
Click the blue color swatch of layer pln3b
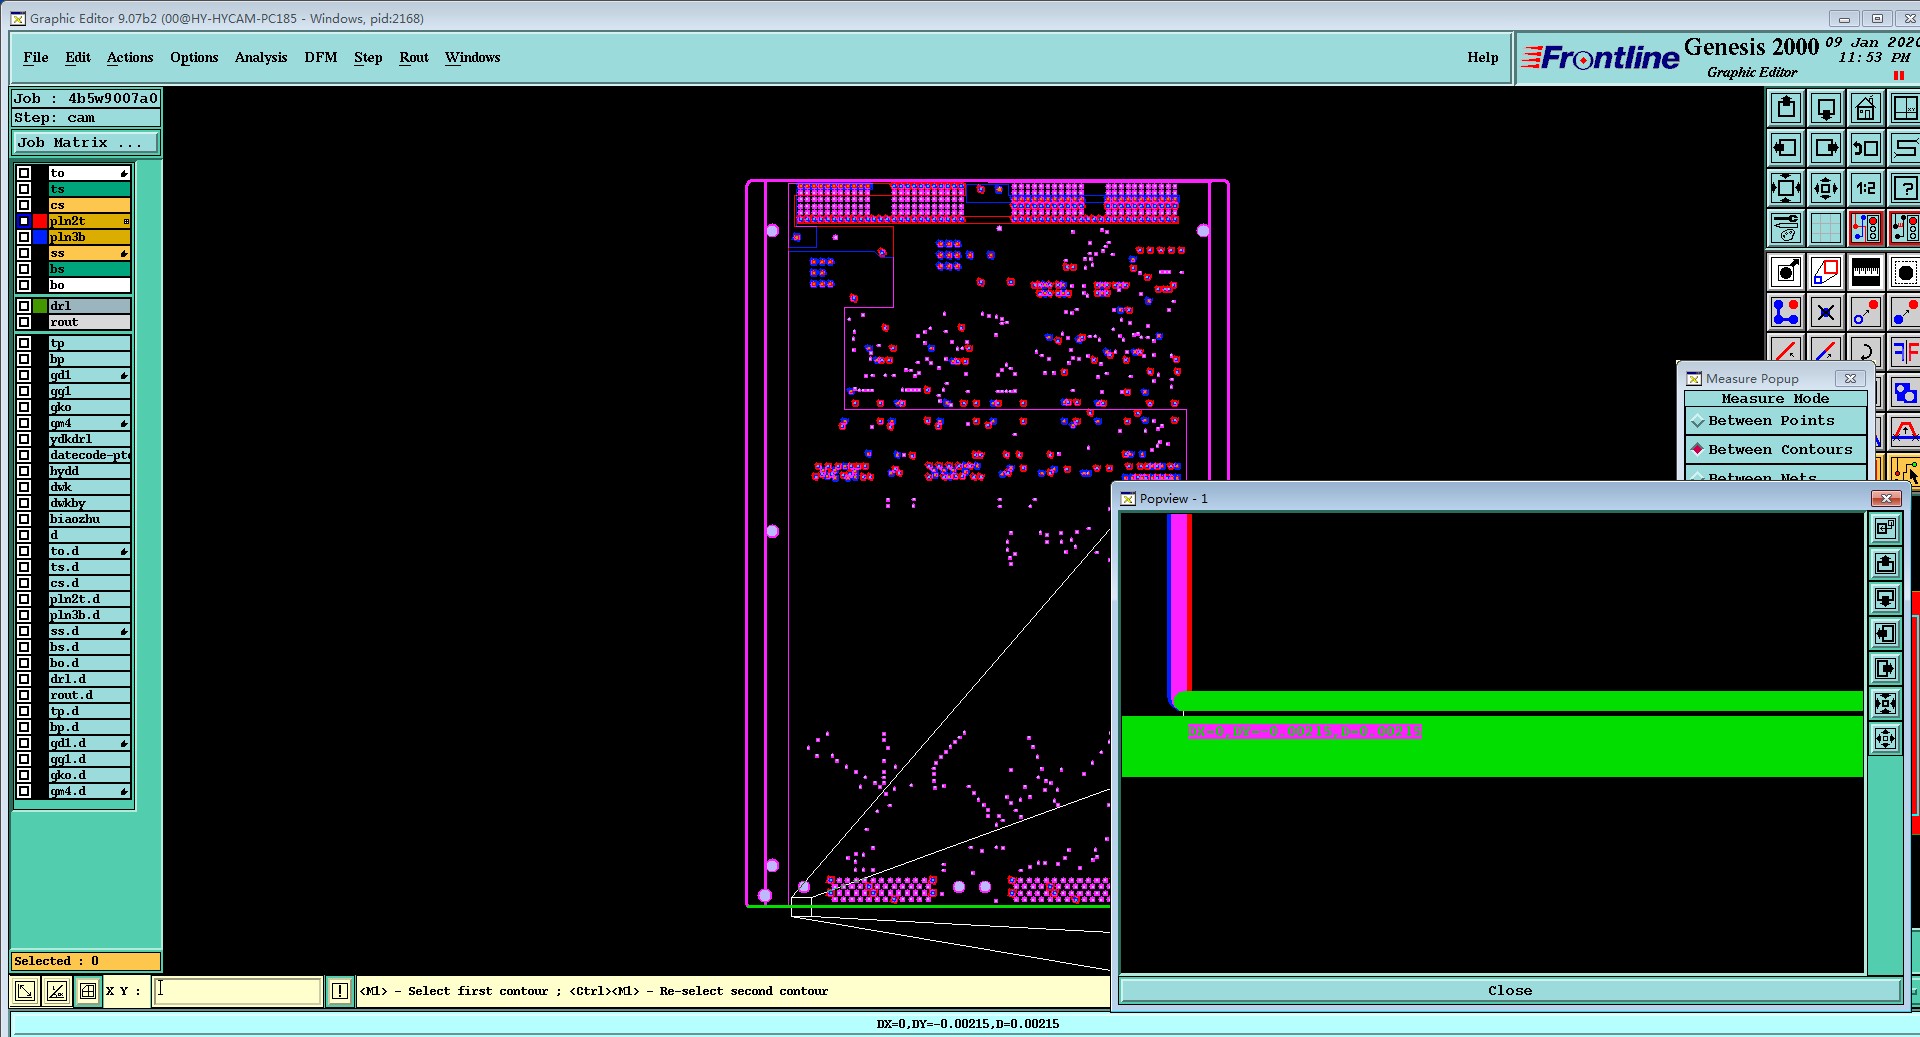click(x=40, y=237)
